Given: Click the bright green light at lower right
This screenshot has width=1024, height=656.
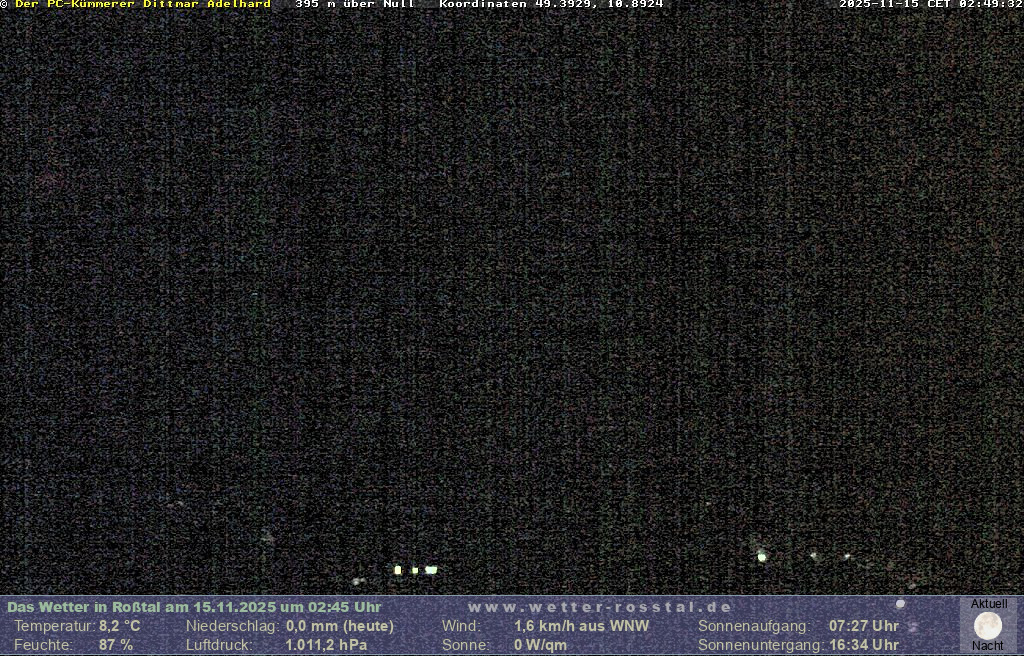Looking at the screenshot, I should 762,557.
